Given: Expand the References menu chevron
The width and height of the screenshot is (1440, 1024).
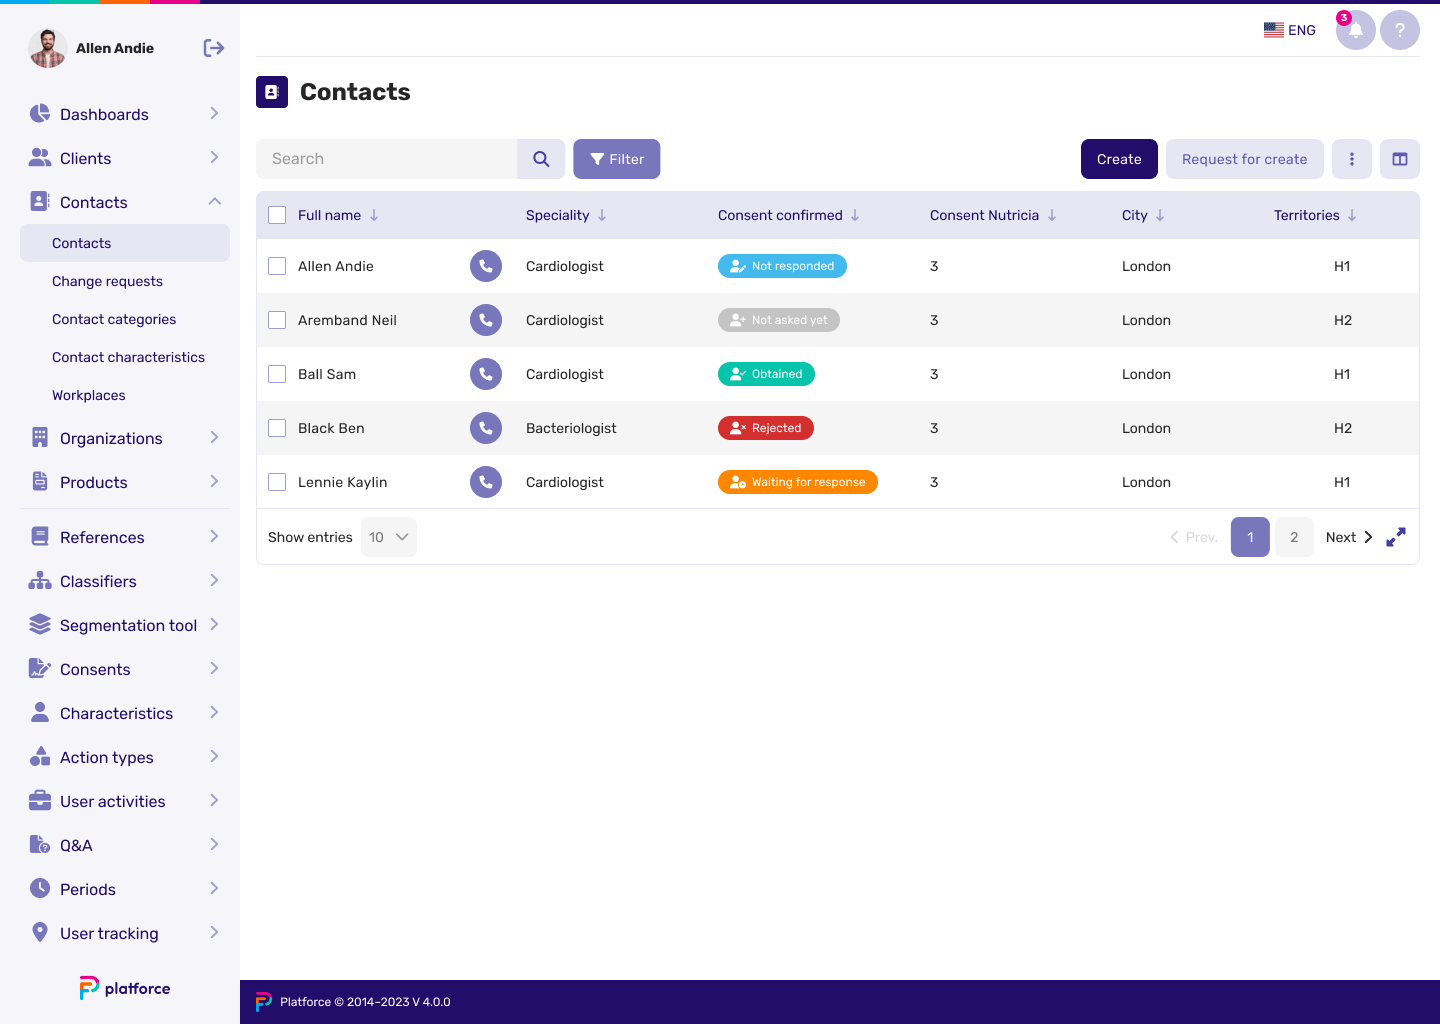Looking at the screenshot, I should pyautogui.click(x=214, y=536).
